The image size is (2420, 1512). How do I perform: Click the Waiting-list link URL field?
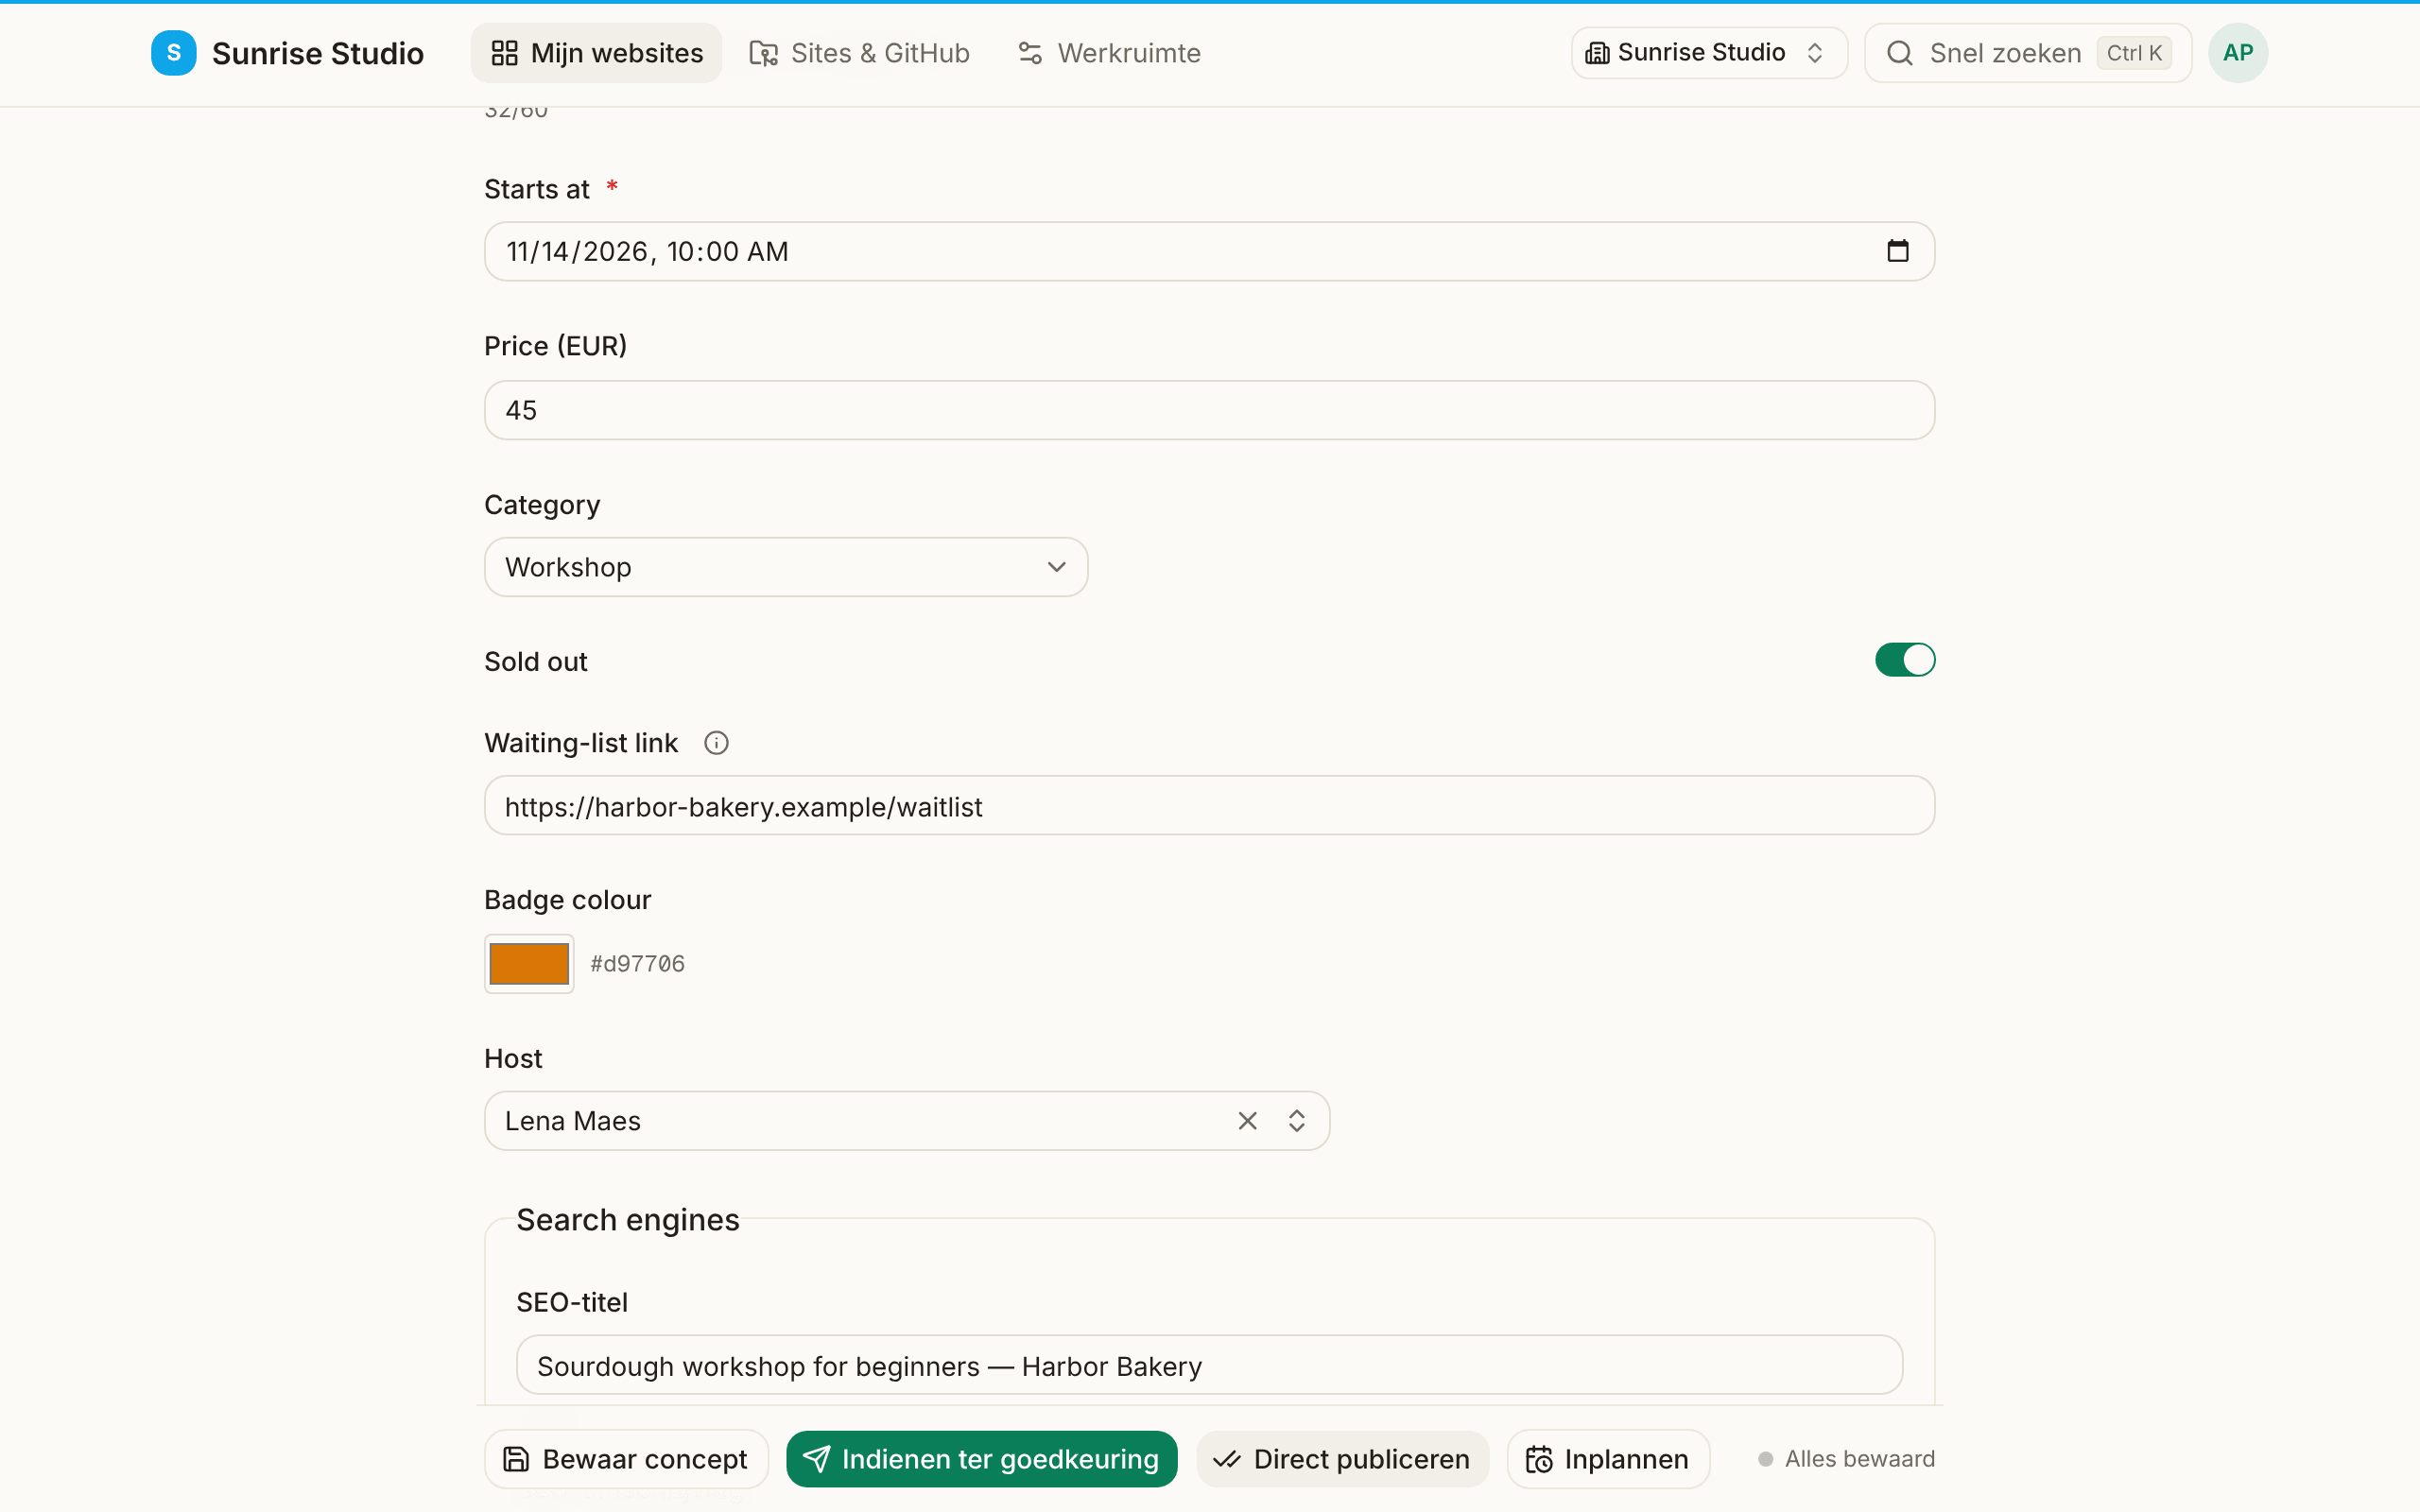(1209, 806)
